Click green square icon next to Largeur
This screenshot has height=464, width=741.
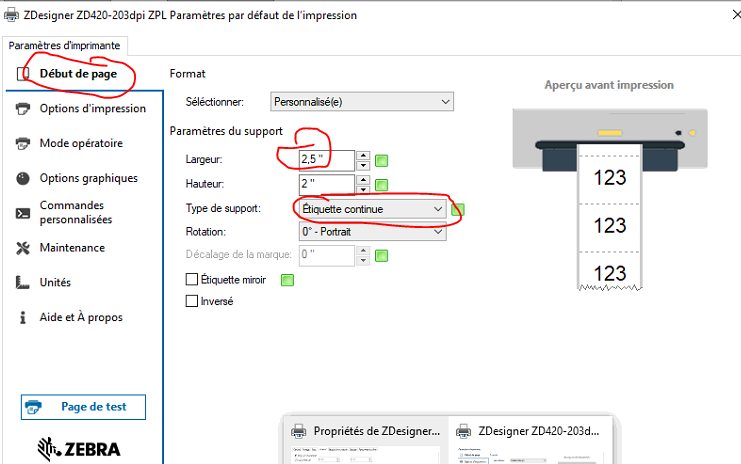[x=381, y=160]
